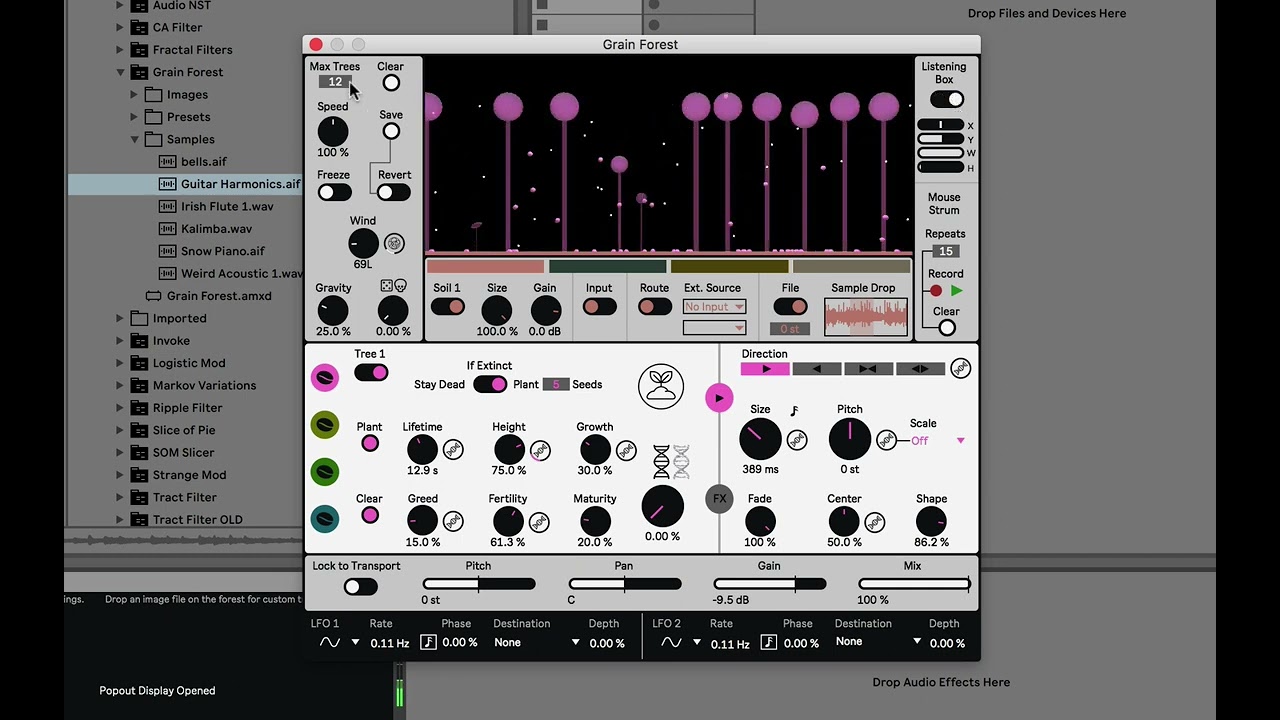Toggle the Input switch

pyautogui.click(x=599, y=307)
